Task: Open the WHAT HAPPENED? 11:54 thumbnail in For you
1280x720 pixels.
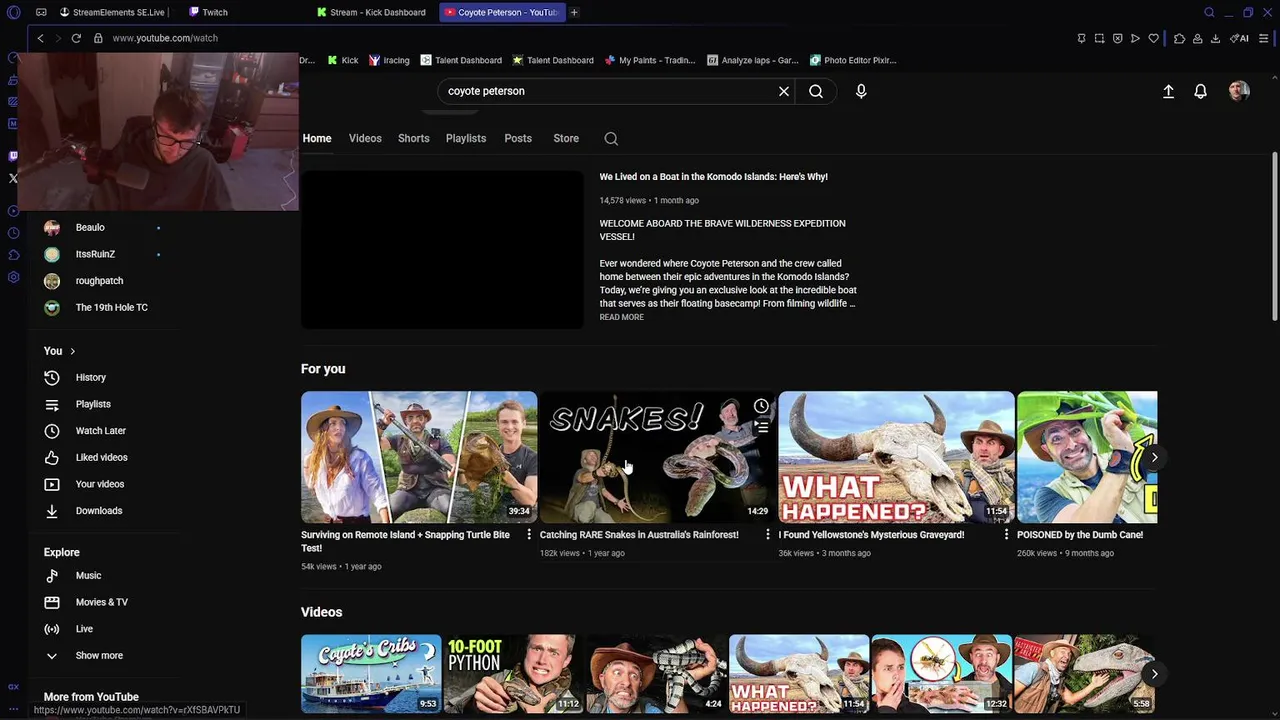Action: click(x=896, y=457)
